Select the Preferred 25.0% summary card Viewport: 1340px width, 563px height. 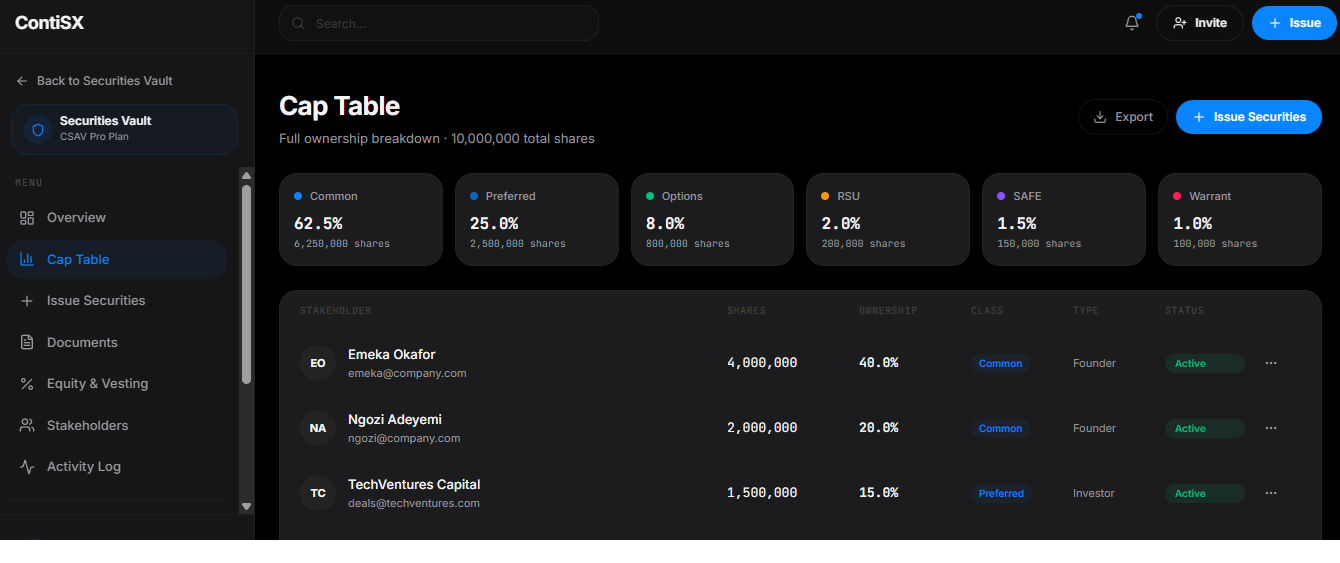coord(537,220)
